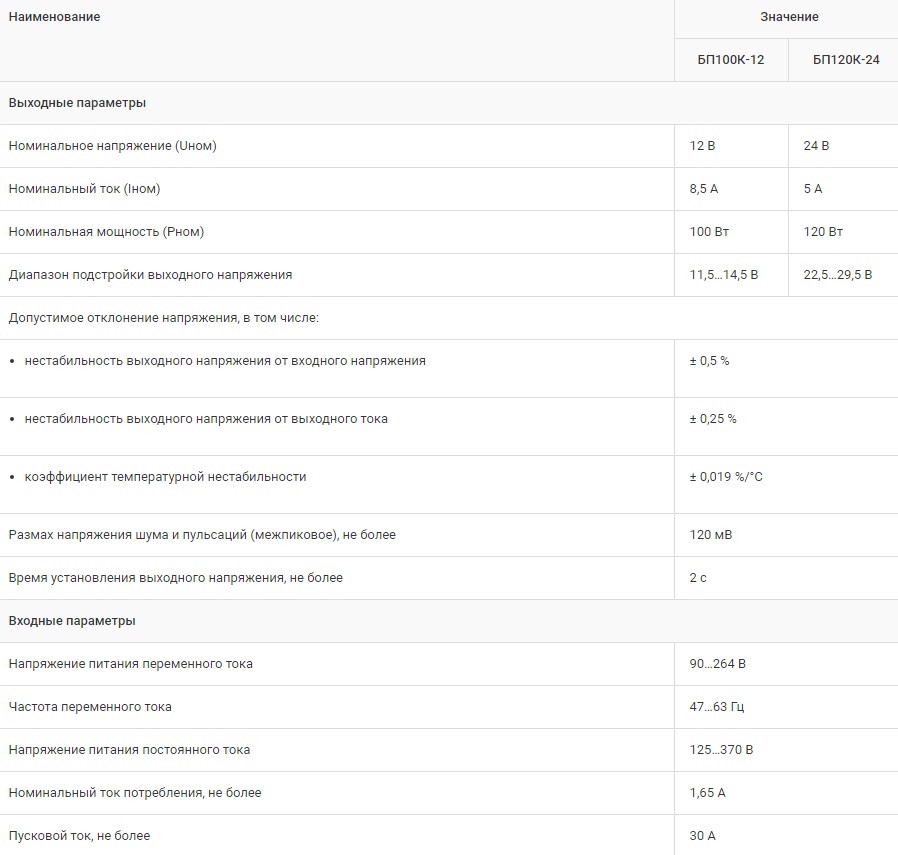Select the 8,5 А nominal current value
Image resolution: width=898 pixels, height=855 pixels.
[x=704, y=189]
